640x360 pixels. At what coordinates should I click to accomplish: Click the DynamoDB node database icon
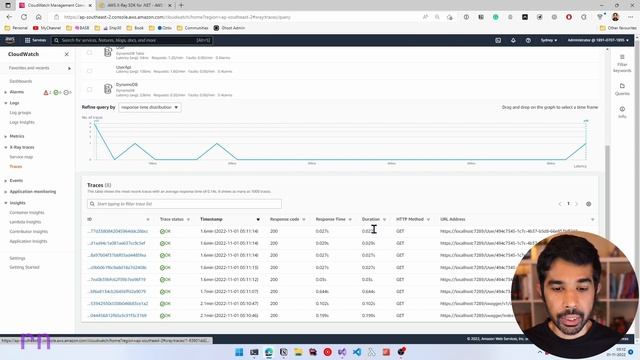108,89
